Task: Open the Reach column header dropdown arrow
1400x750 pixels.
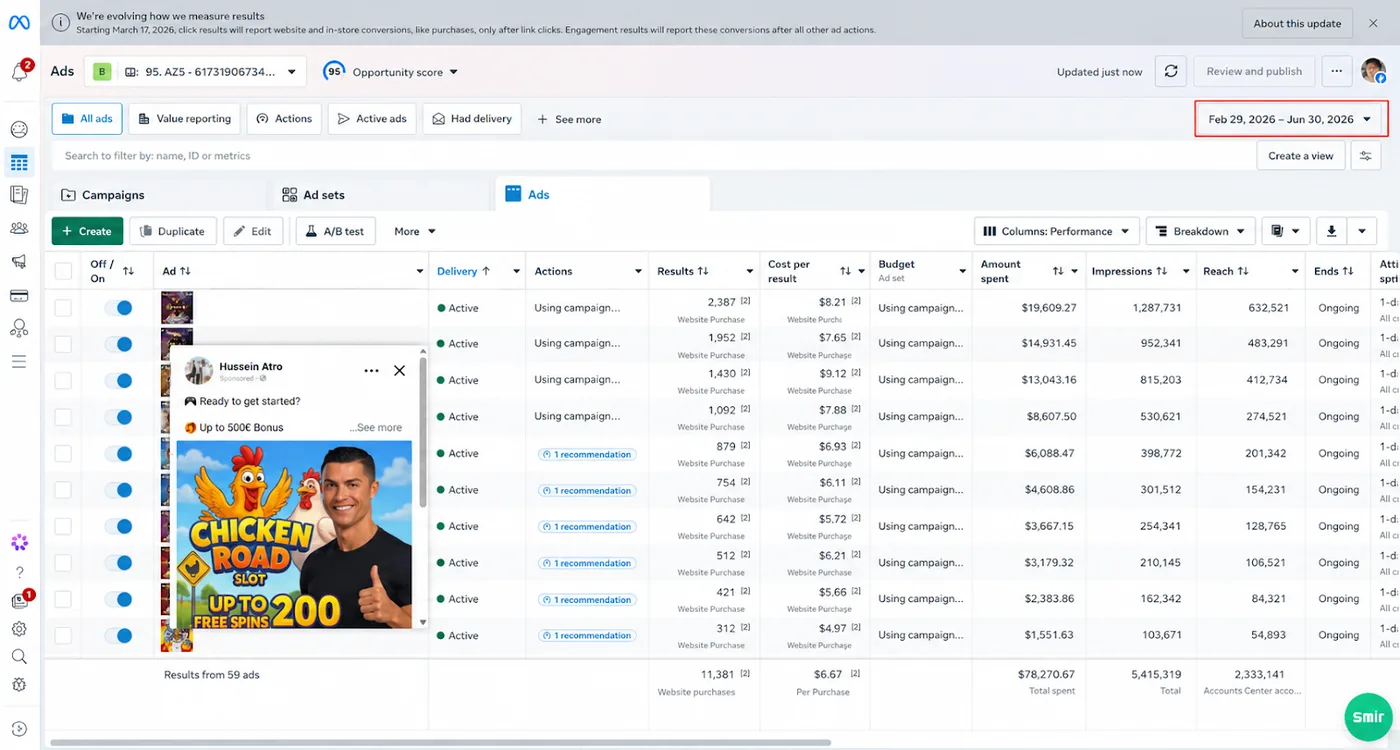Action: [x=1294, y=271]
